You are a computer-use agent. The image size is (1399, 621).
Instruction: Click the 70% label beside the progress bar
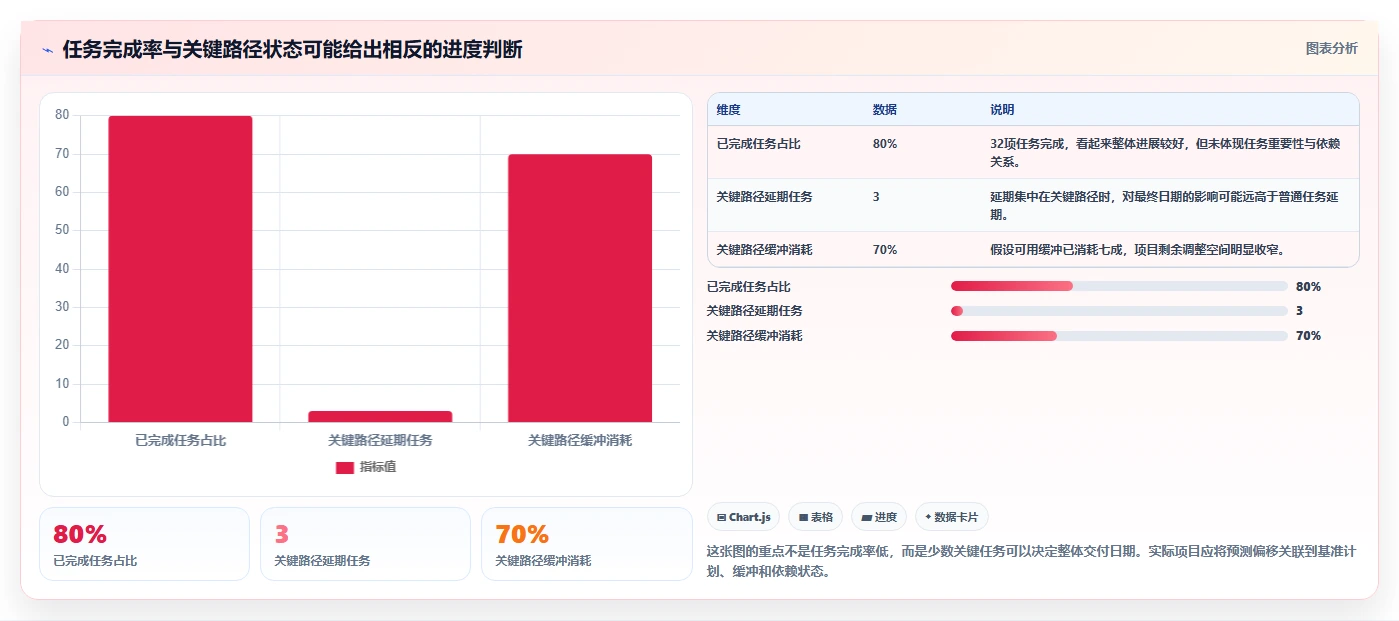coord(1308,336)
